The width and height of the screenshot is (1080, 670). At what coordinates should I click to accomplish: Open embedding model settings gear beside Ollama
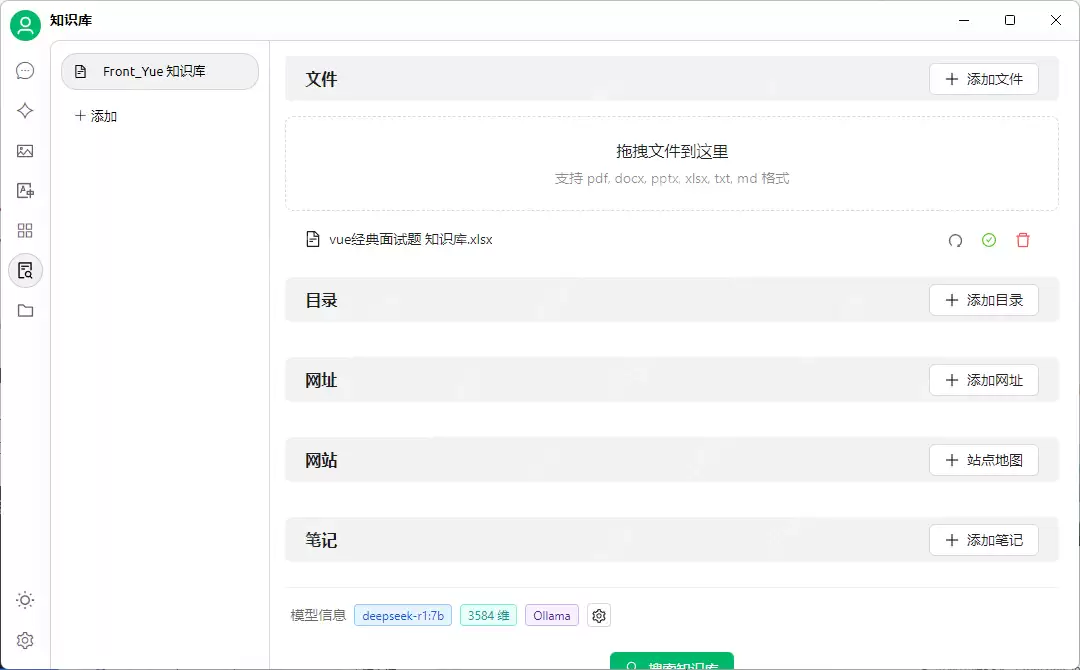tap(599, 615)
